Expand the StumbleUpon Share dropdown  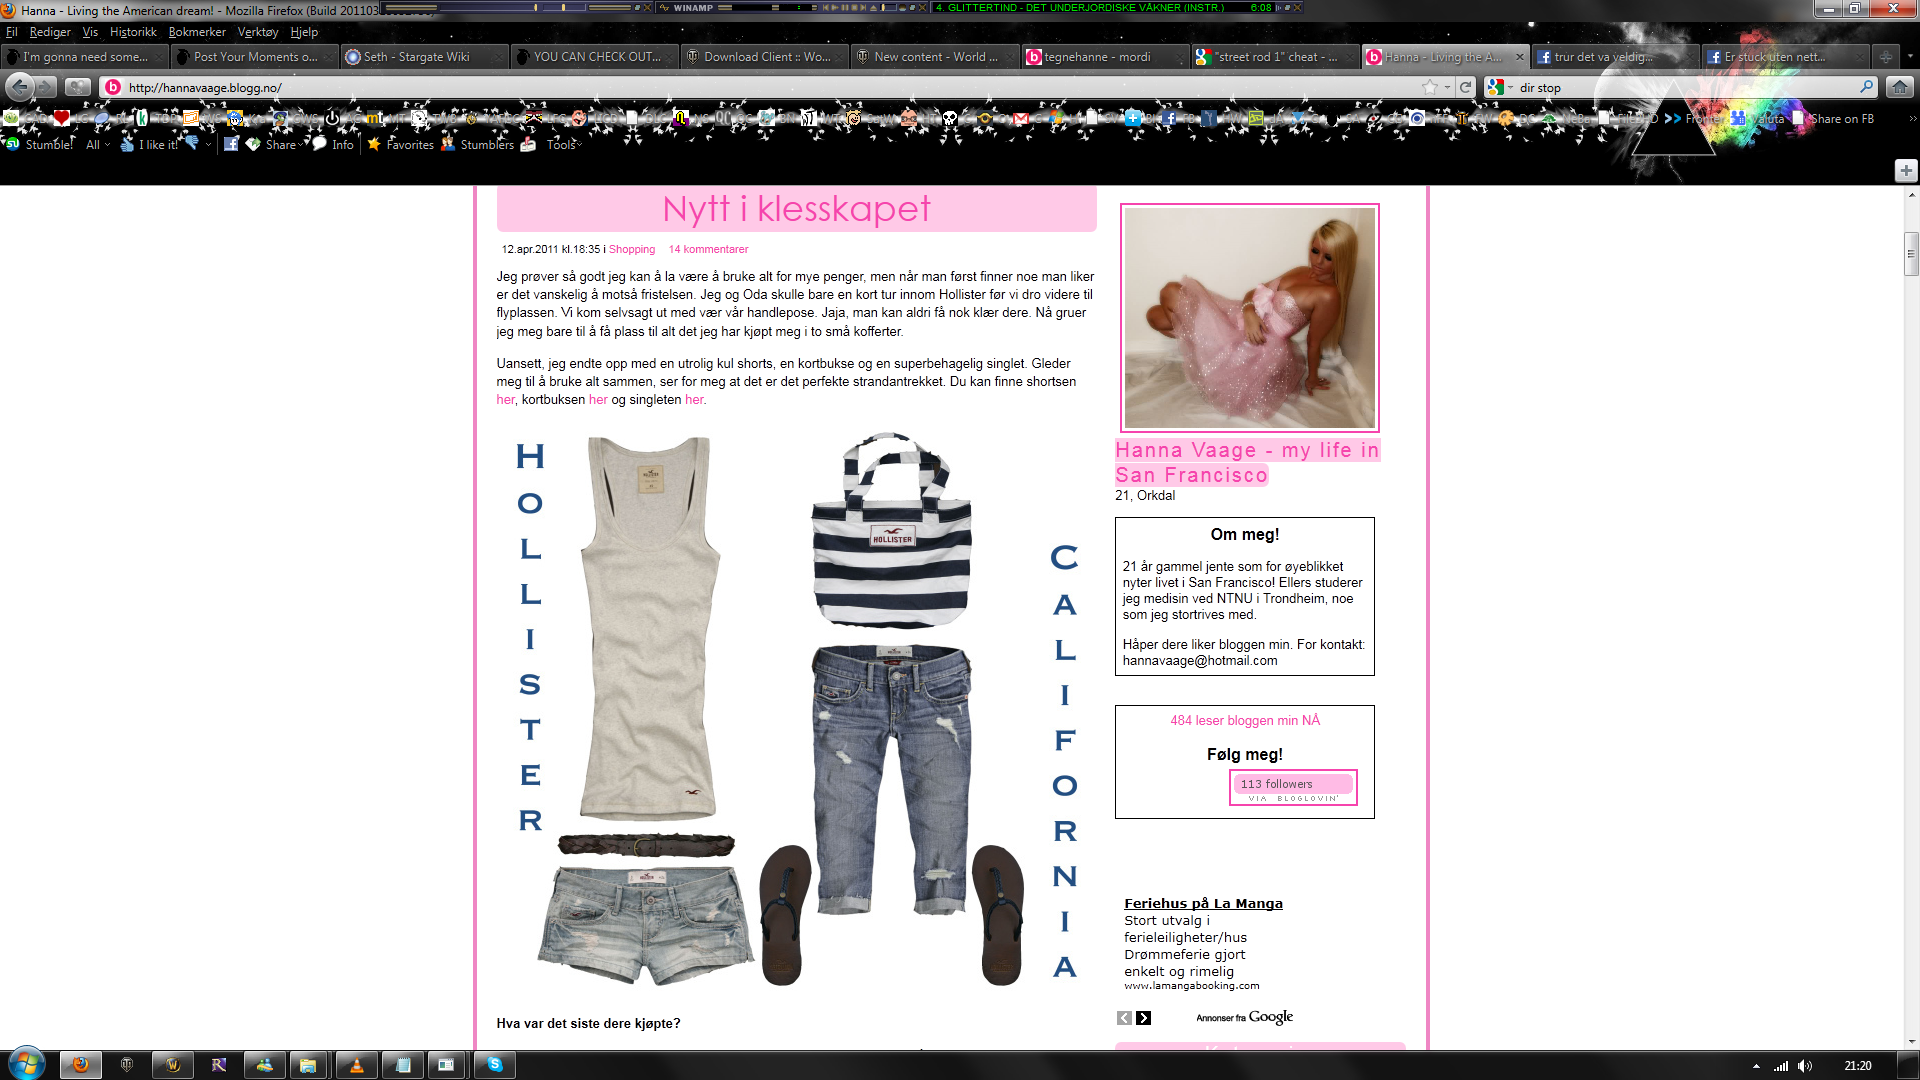pyautogui.click(x=273, y=144)
